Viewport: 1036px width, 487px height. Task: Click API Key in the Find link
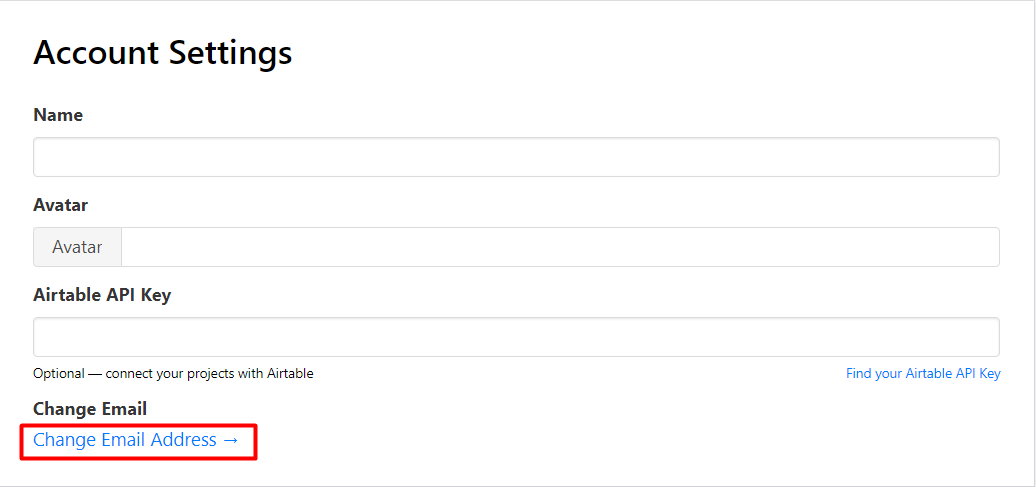975,374
